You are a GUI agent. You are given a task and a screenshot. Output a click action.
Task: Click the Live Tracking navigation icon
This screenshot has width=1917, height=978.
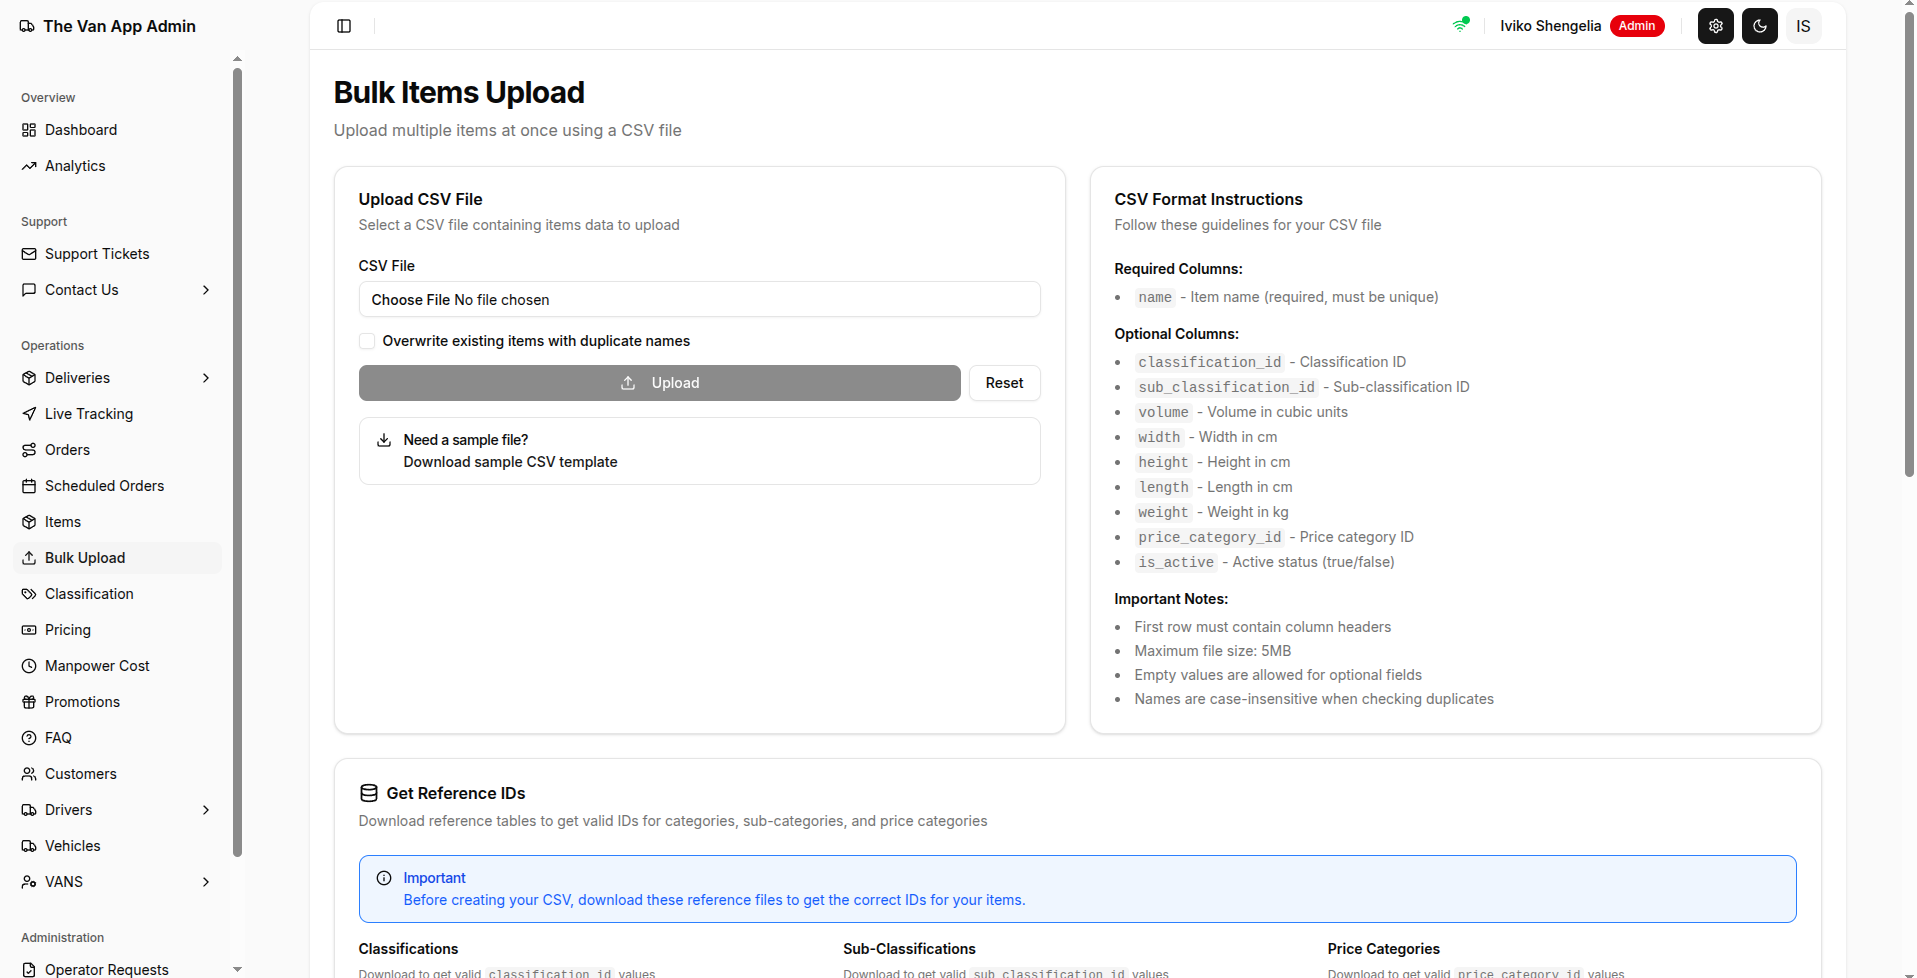coord(29,414)
